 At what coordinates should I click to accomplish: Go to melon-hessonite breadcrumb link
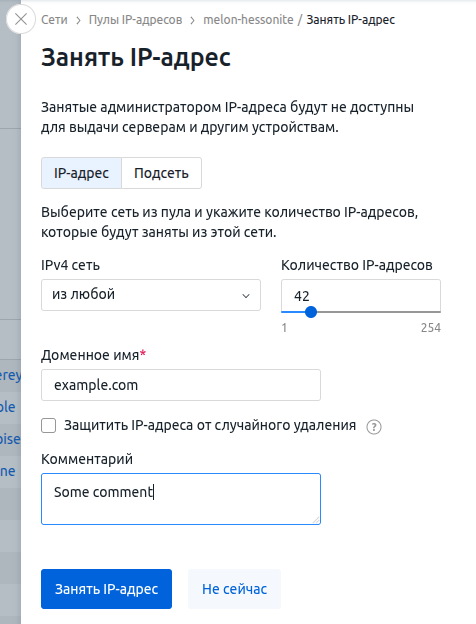click(x=248, y=20)
